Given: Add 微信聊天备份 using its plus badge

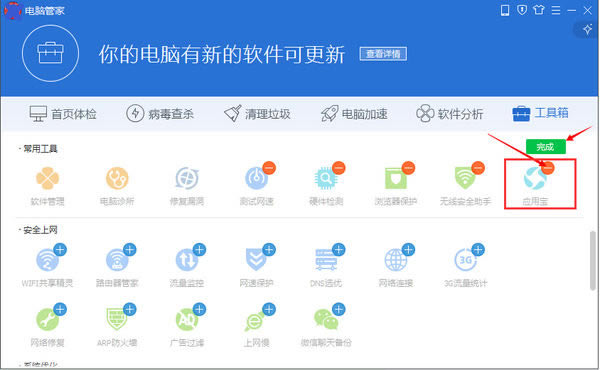Looking at the screenshot, I should (339, 309).
